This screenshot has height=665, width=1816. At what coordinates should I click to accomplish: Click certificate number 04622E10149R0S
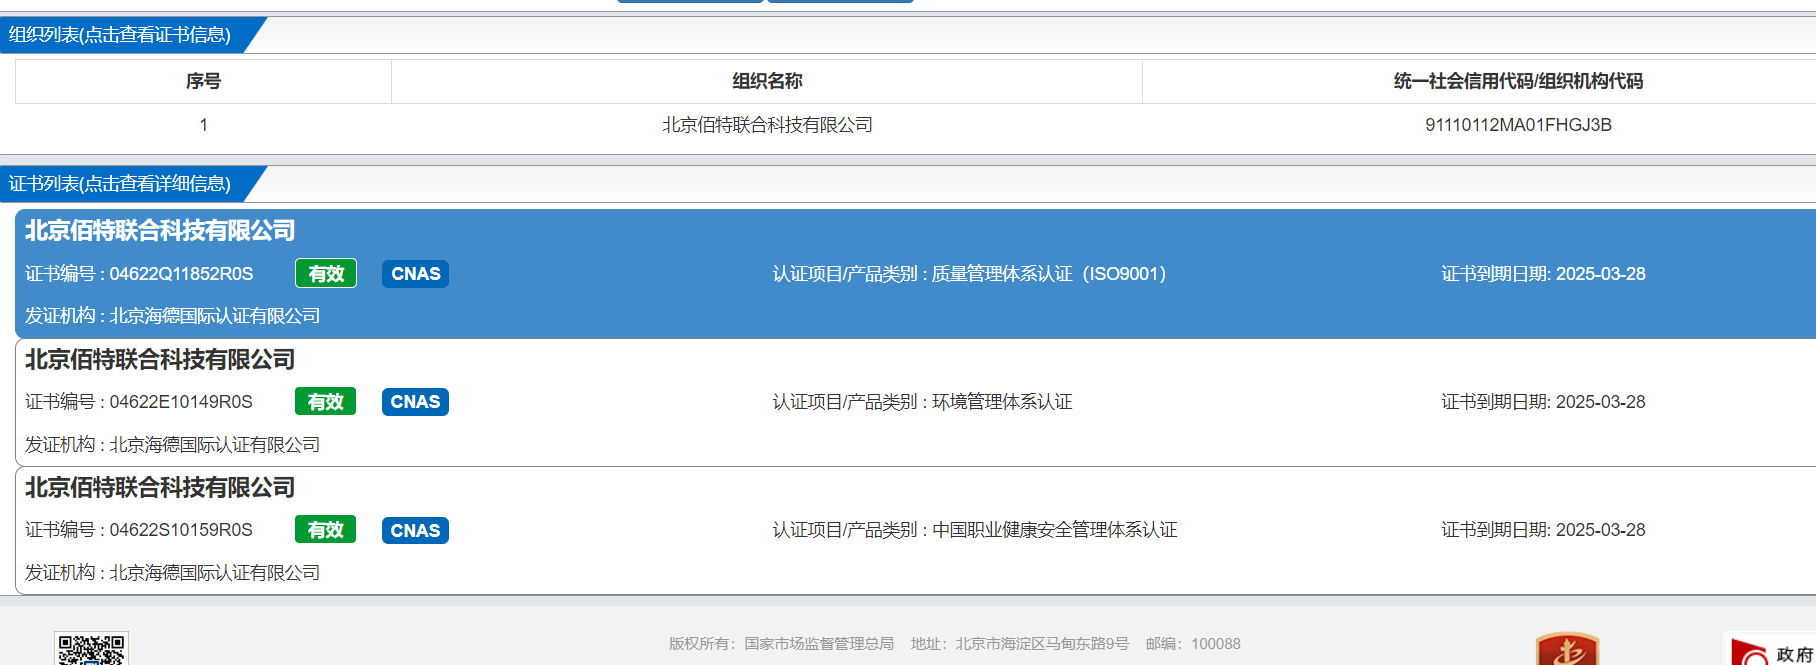[181, 402]
